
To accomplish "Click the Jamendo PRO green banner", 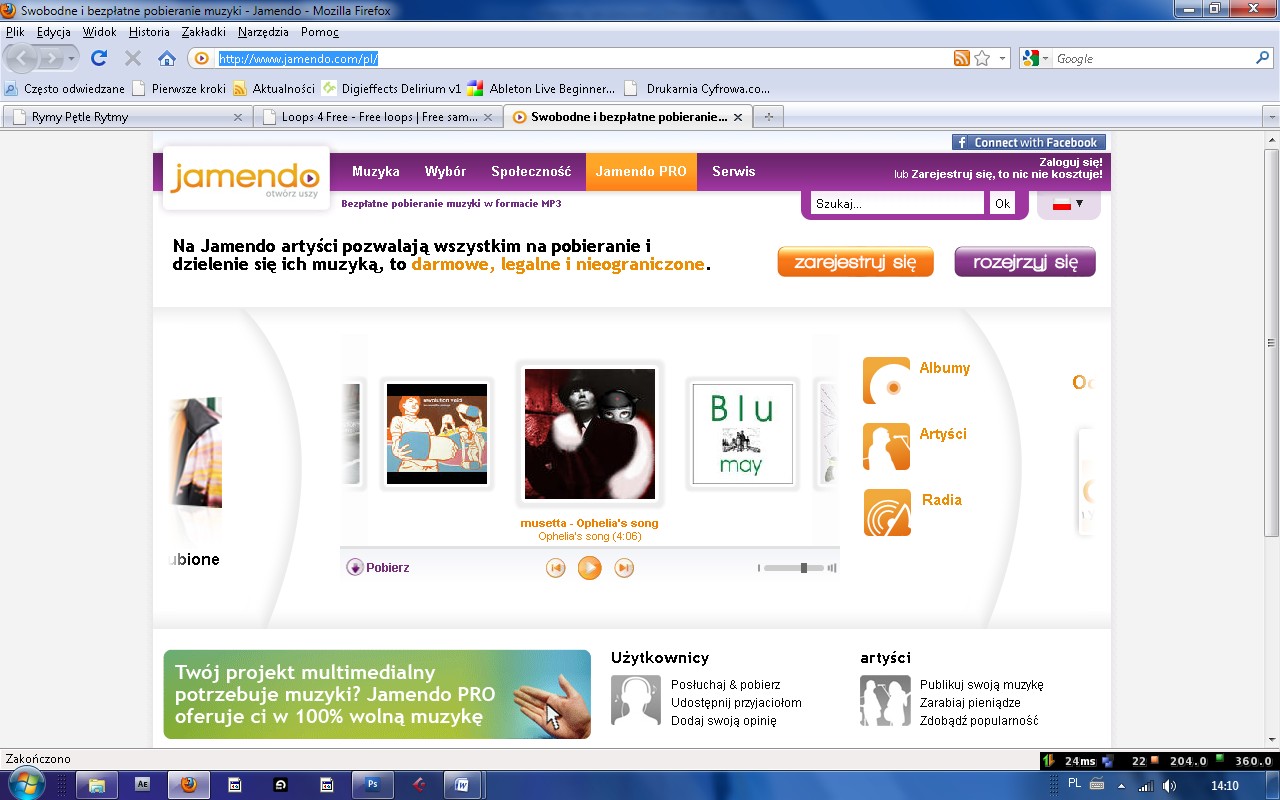I will pos(377,695).
